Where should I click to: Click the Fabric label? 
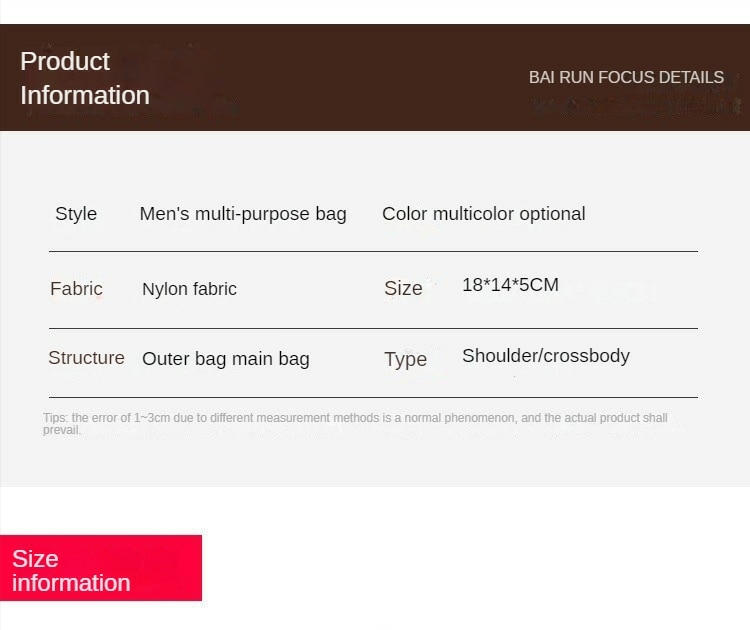pyautogui.click(x=76, y=288)
